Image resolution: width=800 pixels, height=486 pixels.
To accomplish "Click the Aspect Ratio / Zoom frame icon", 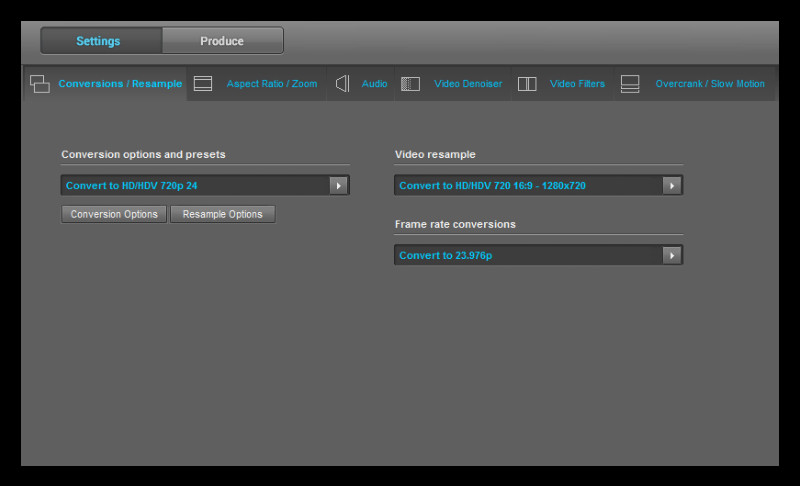I will tap(203, 84).
